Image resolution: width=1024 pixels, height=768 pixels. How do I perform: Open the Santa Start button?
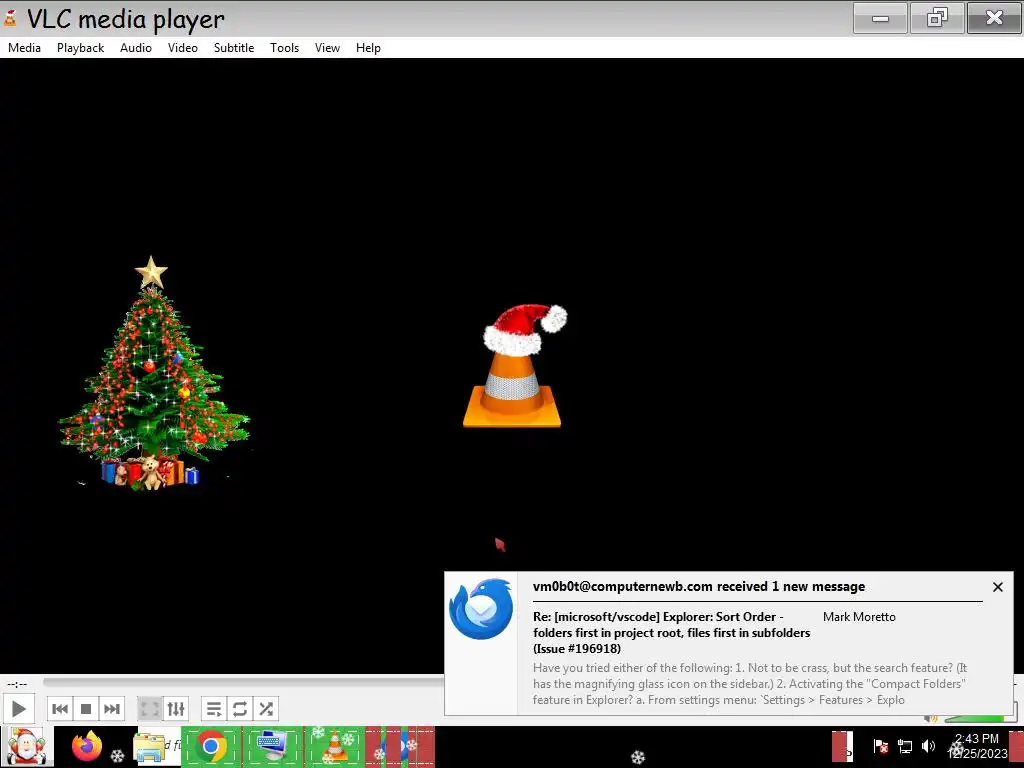(26, 747)
